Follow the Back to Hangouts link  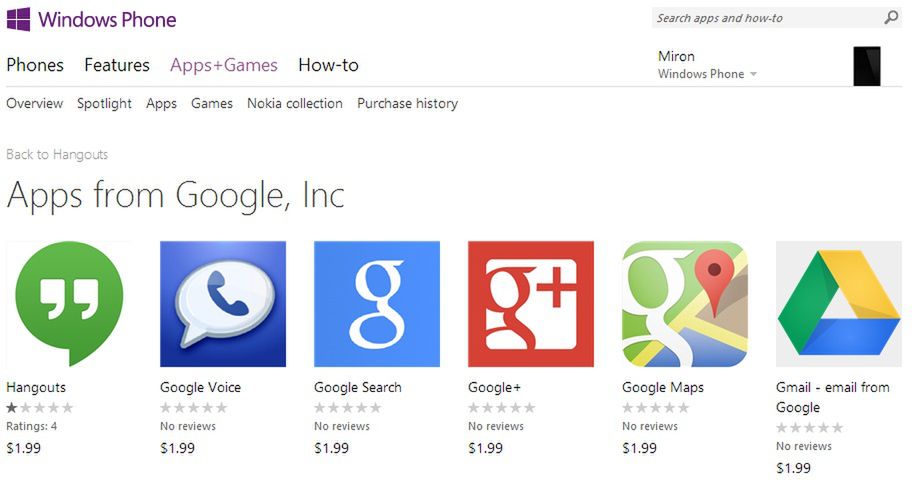click(x=57, y=154)
